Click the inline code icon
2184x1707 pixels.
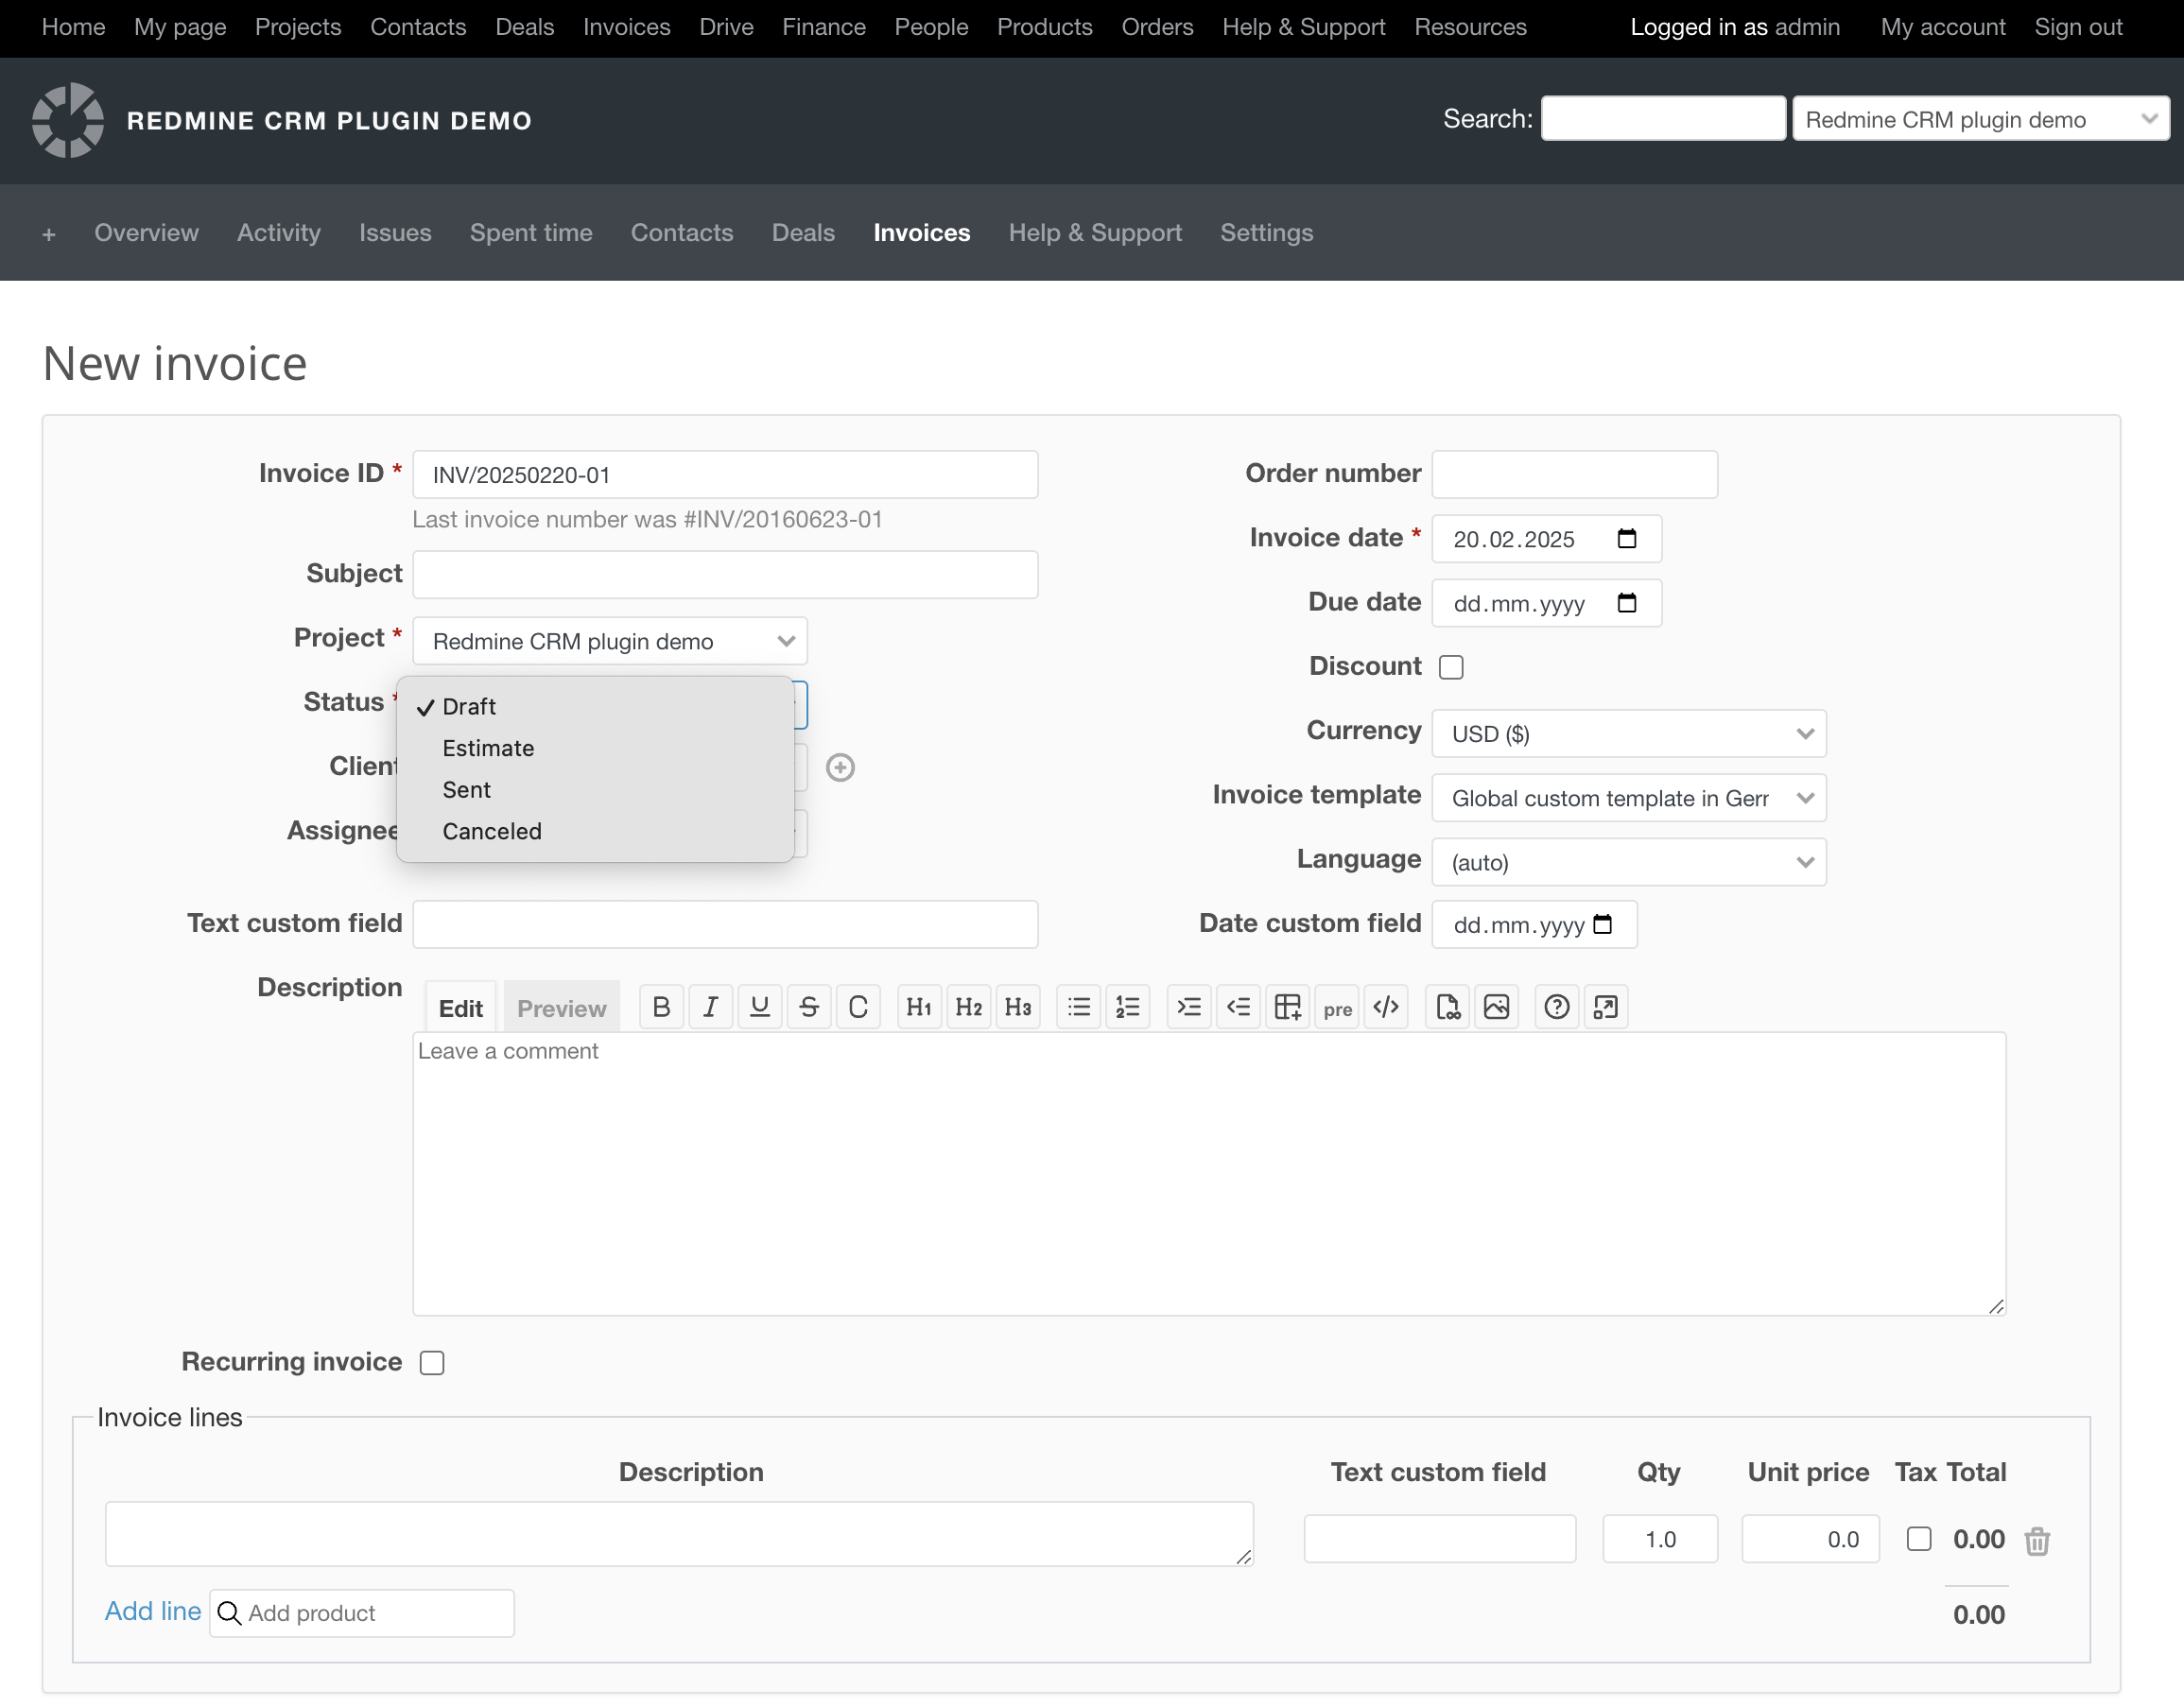(1386, 1007)
